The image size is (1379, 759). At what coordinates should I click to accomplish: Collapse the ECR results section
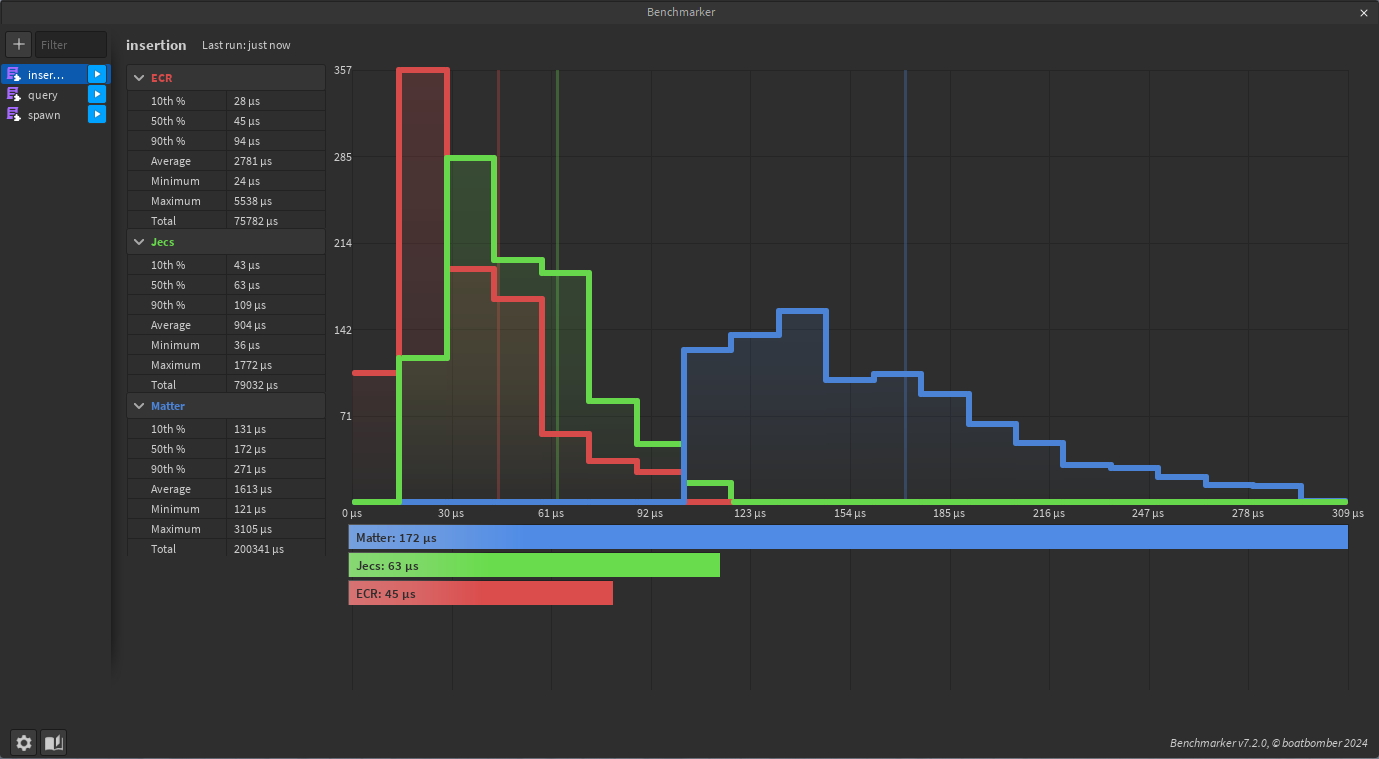click(x=139, y=78)
